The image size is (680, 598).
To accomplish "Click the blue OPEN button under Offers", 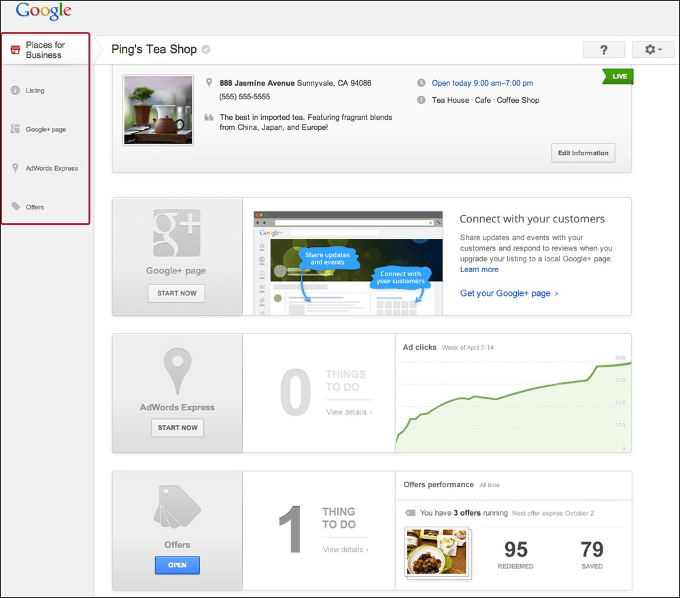I will point(177,565).
